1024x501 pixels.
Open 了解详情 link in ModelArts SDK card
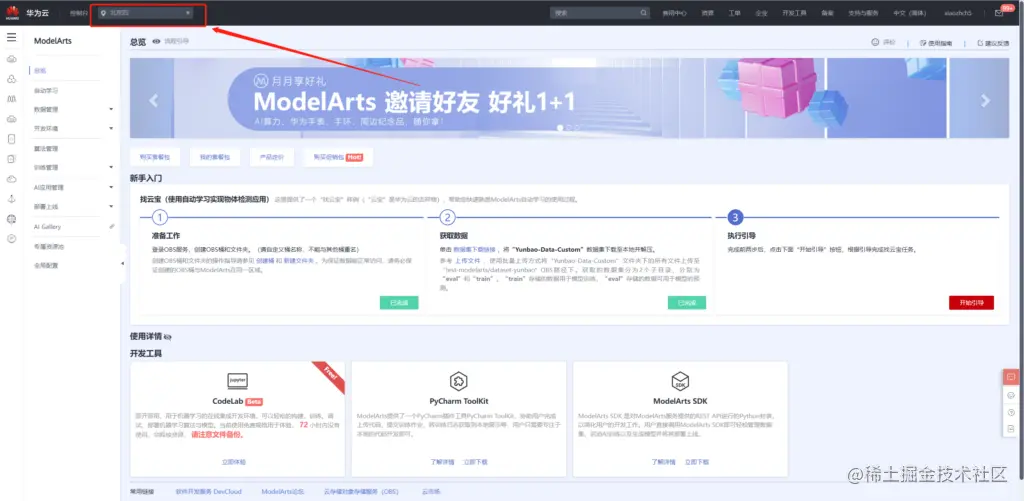click(663, 462)
